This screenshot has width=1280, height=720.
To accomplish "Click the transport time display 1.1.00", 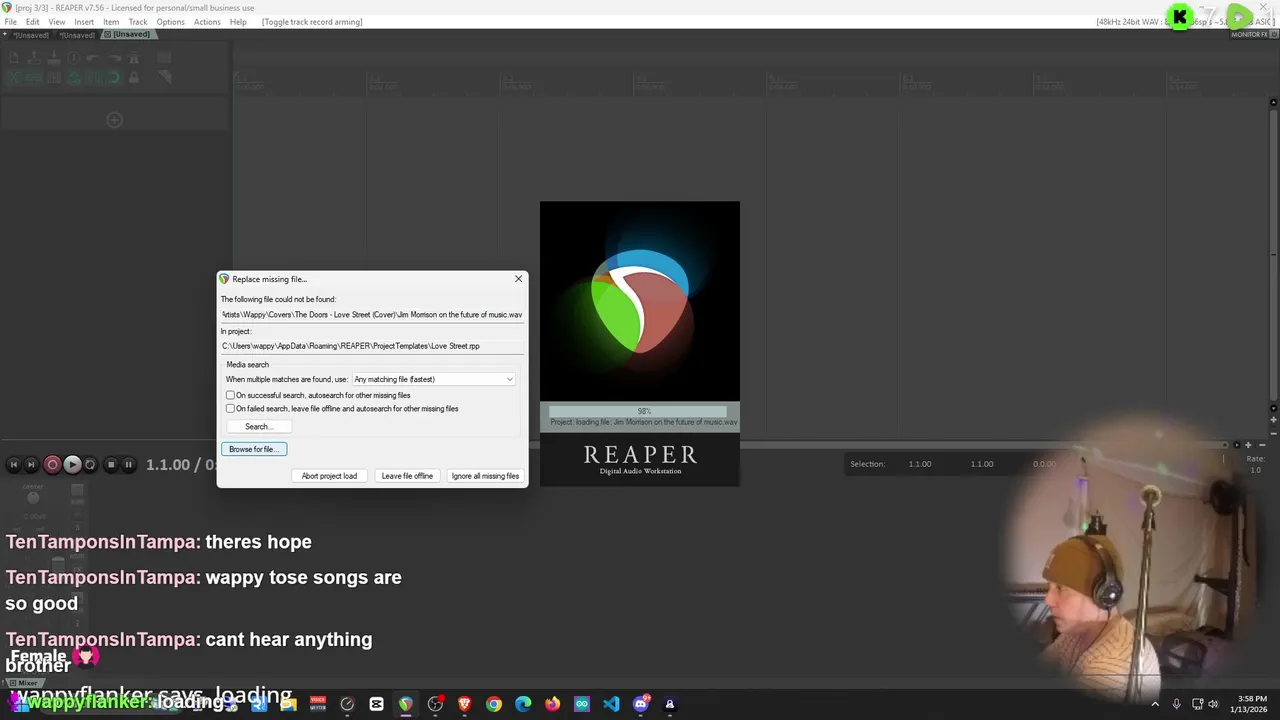I will point(168,465).
